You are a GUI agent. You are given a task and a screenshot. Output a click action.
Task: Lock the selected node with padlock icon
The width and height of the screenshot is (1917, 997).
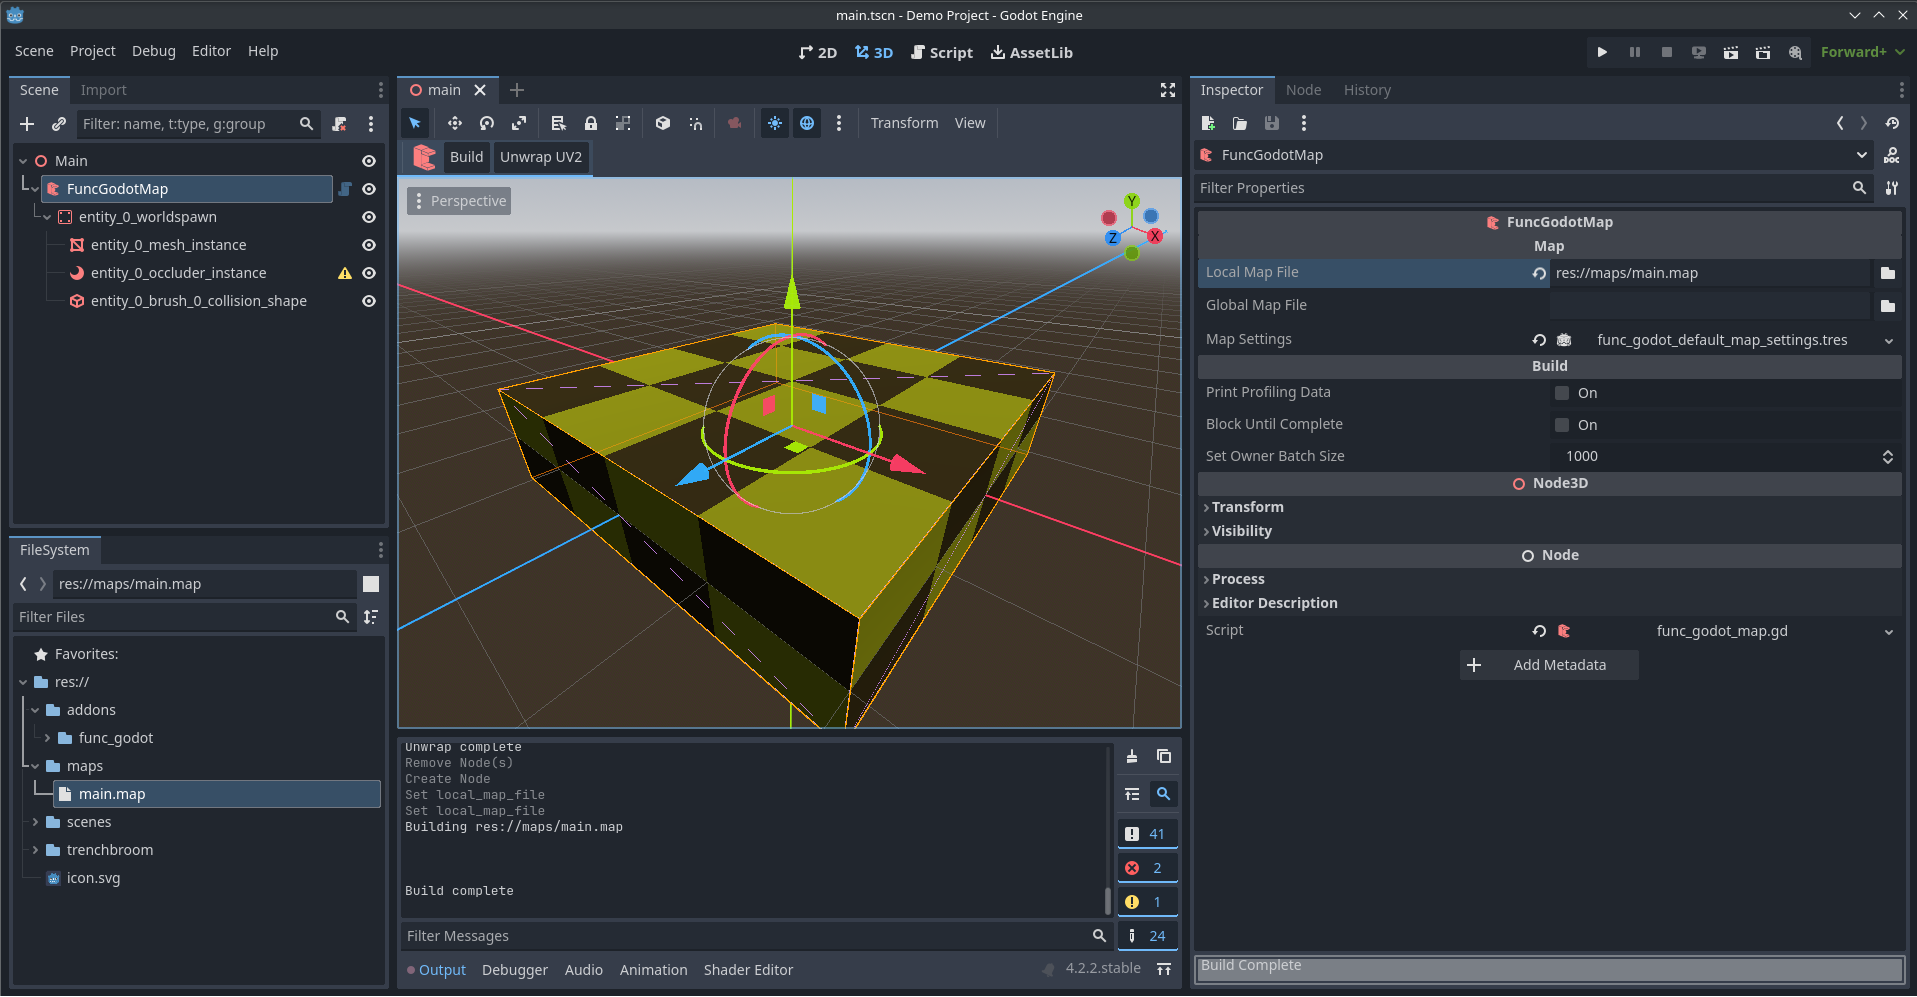pyautogui.click(x=591, y=123)
